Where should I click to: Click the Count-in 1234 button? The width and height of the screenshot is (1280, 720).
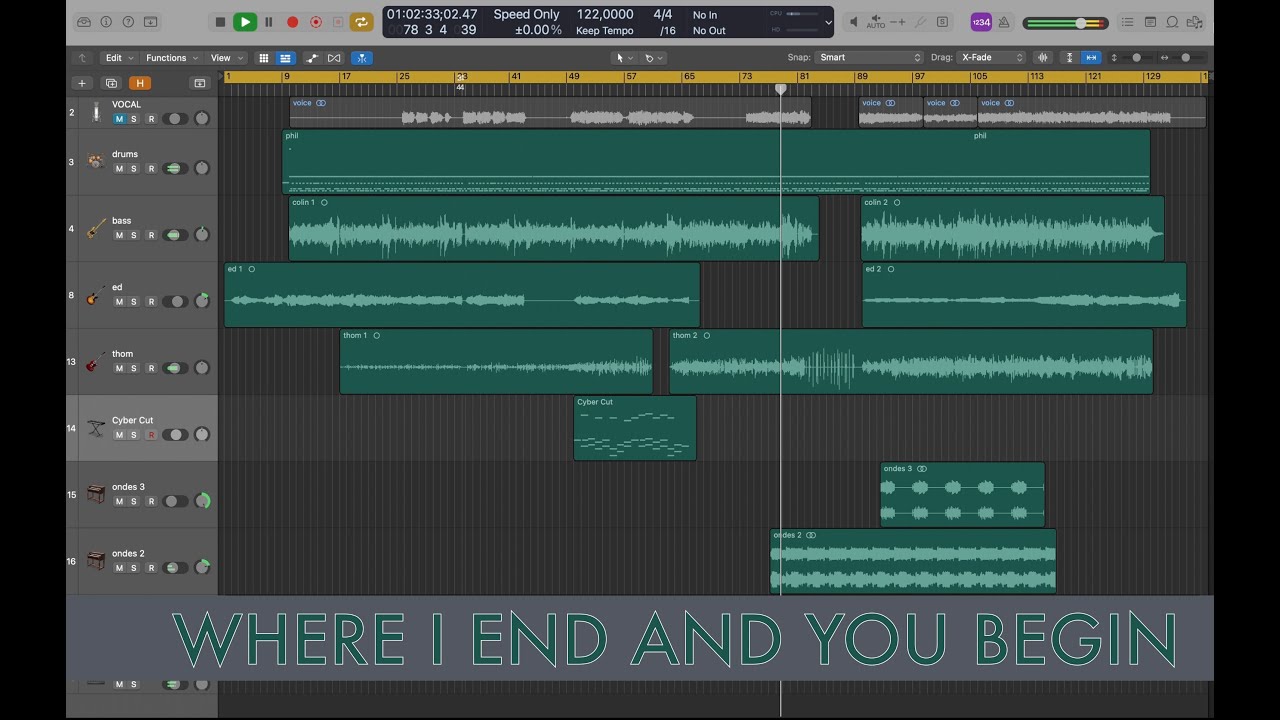point(981,22)
